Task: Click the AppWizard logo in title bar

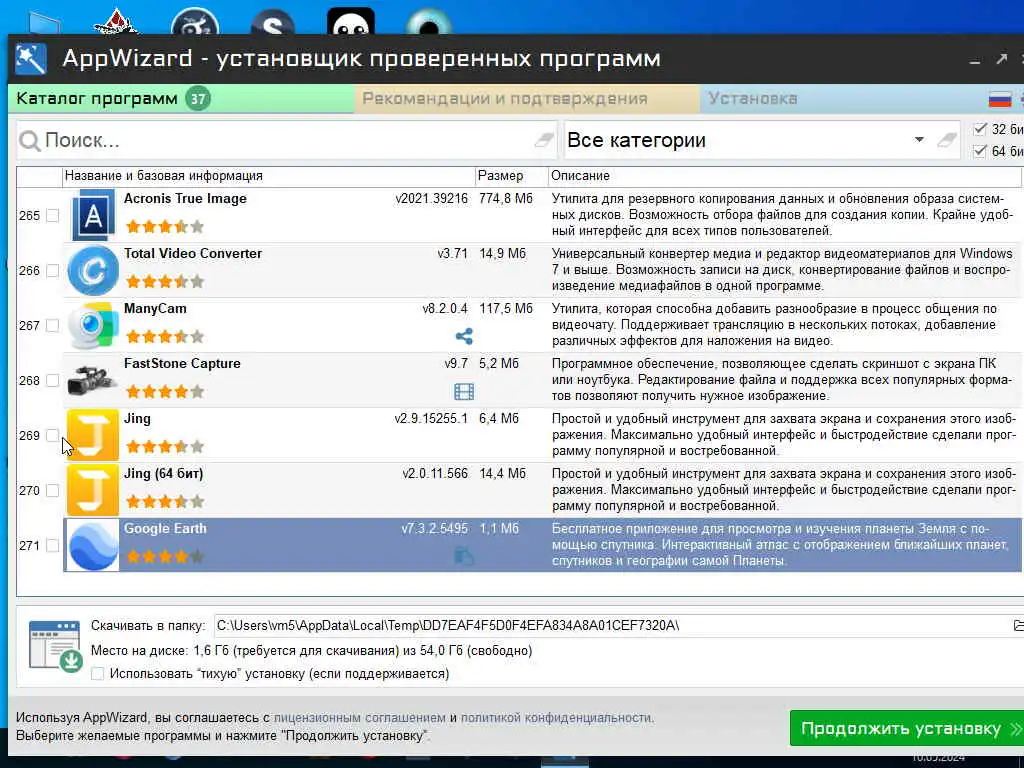Action: (x=31, y=59)
